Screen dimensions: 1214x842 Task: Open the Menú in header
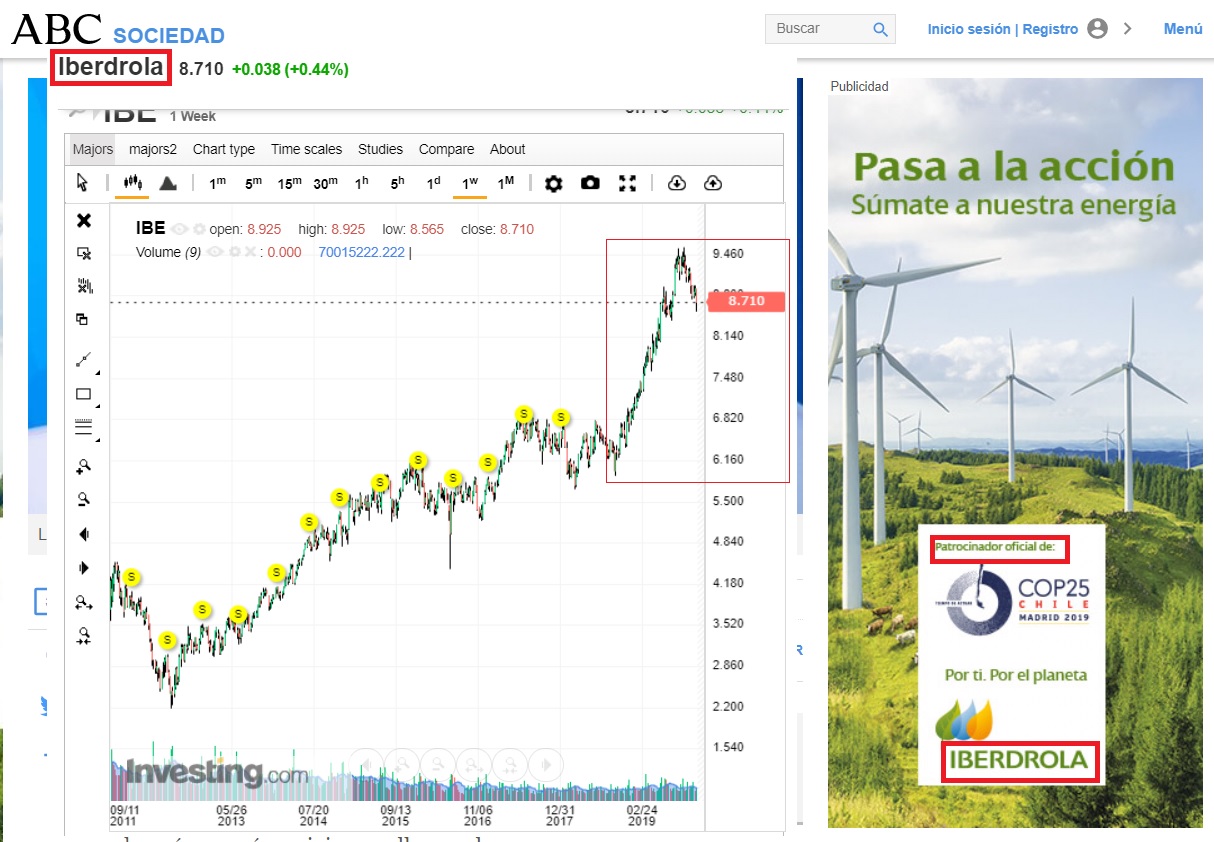click(x=1183, y=29)
